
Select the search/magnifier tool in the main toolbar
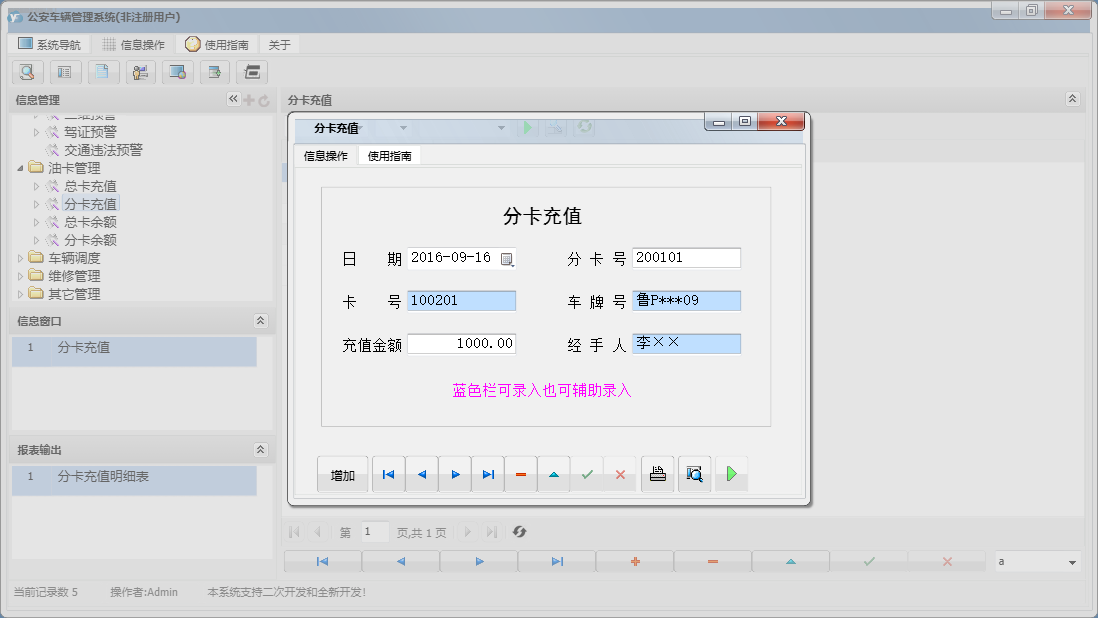[27, 72]
